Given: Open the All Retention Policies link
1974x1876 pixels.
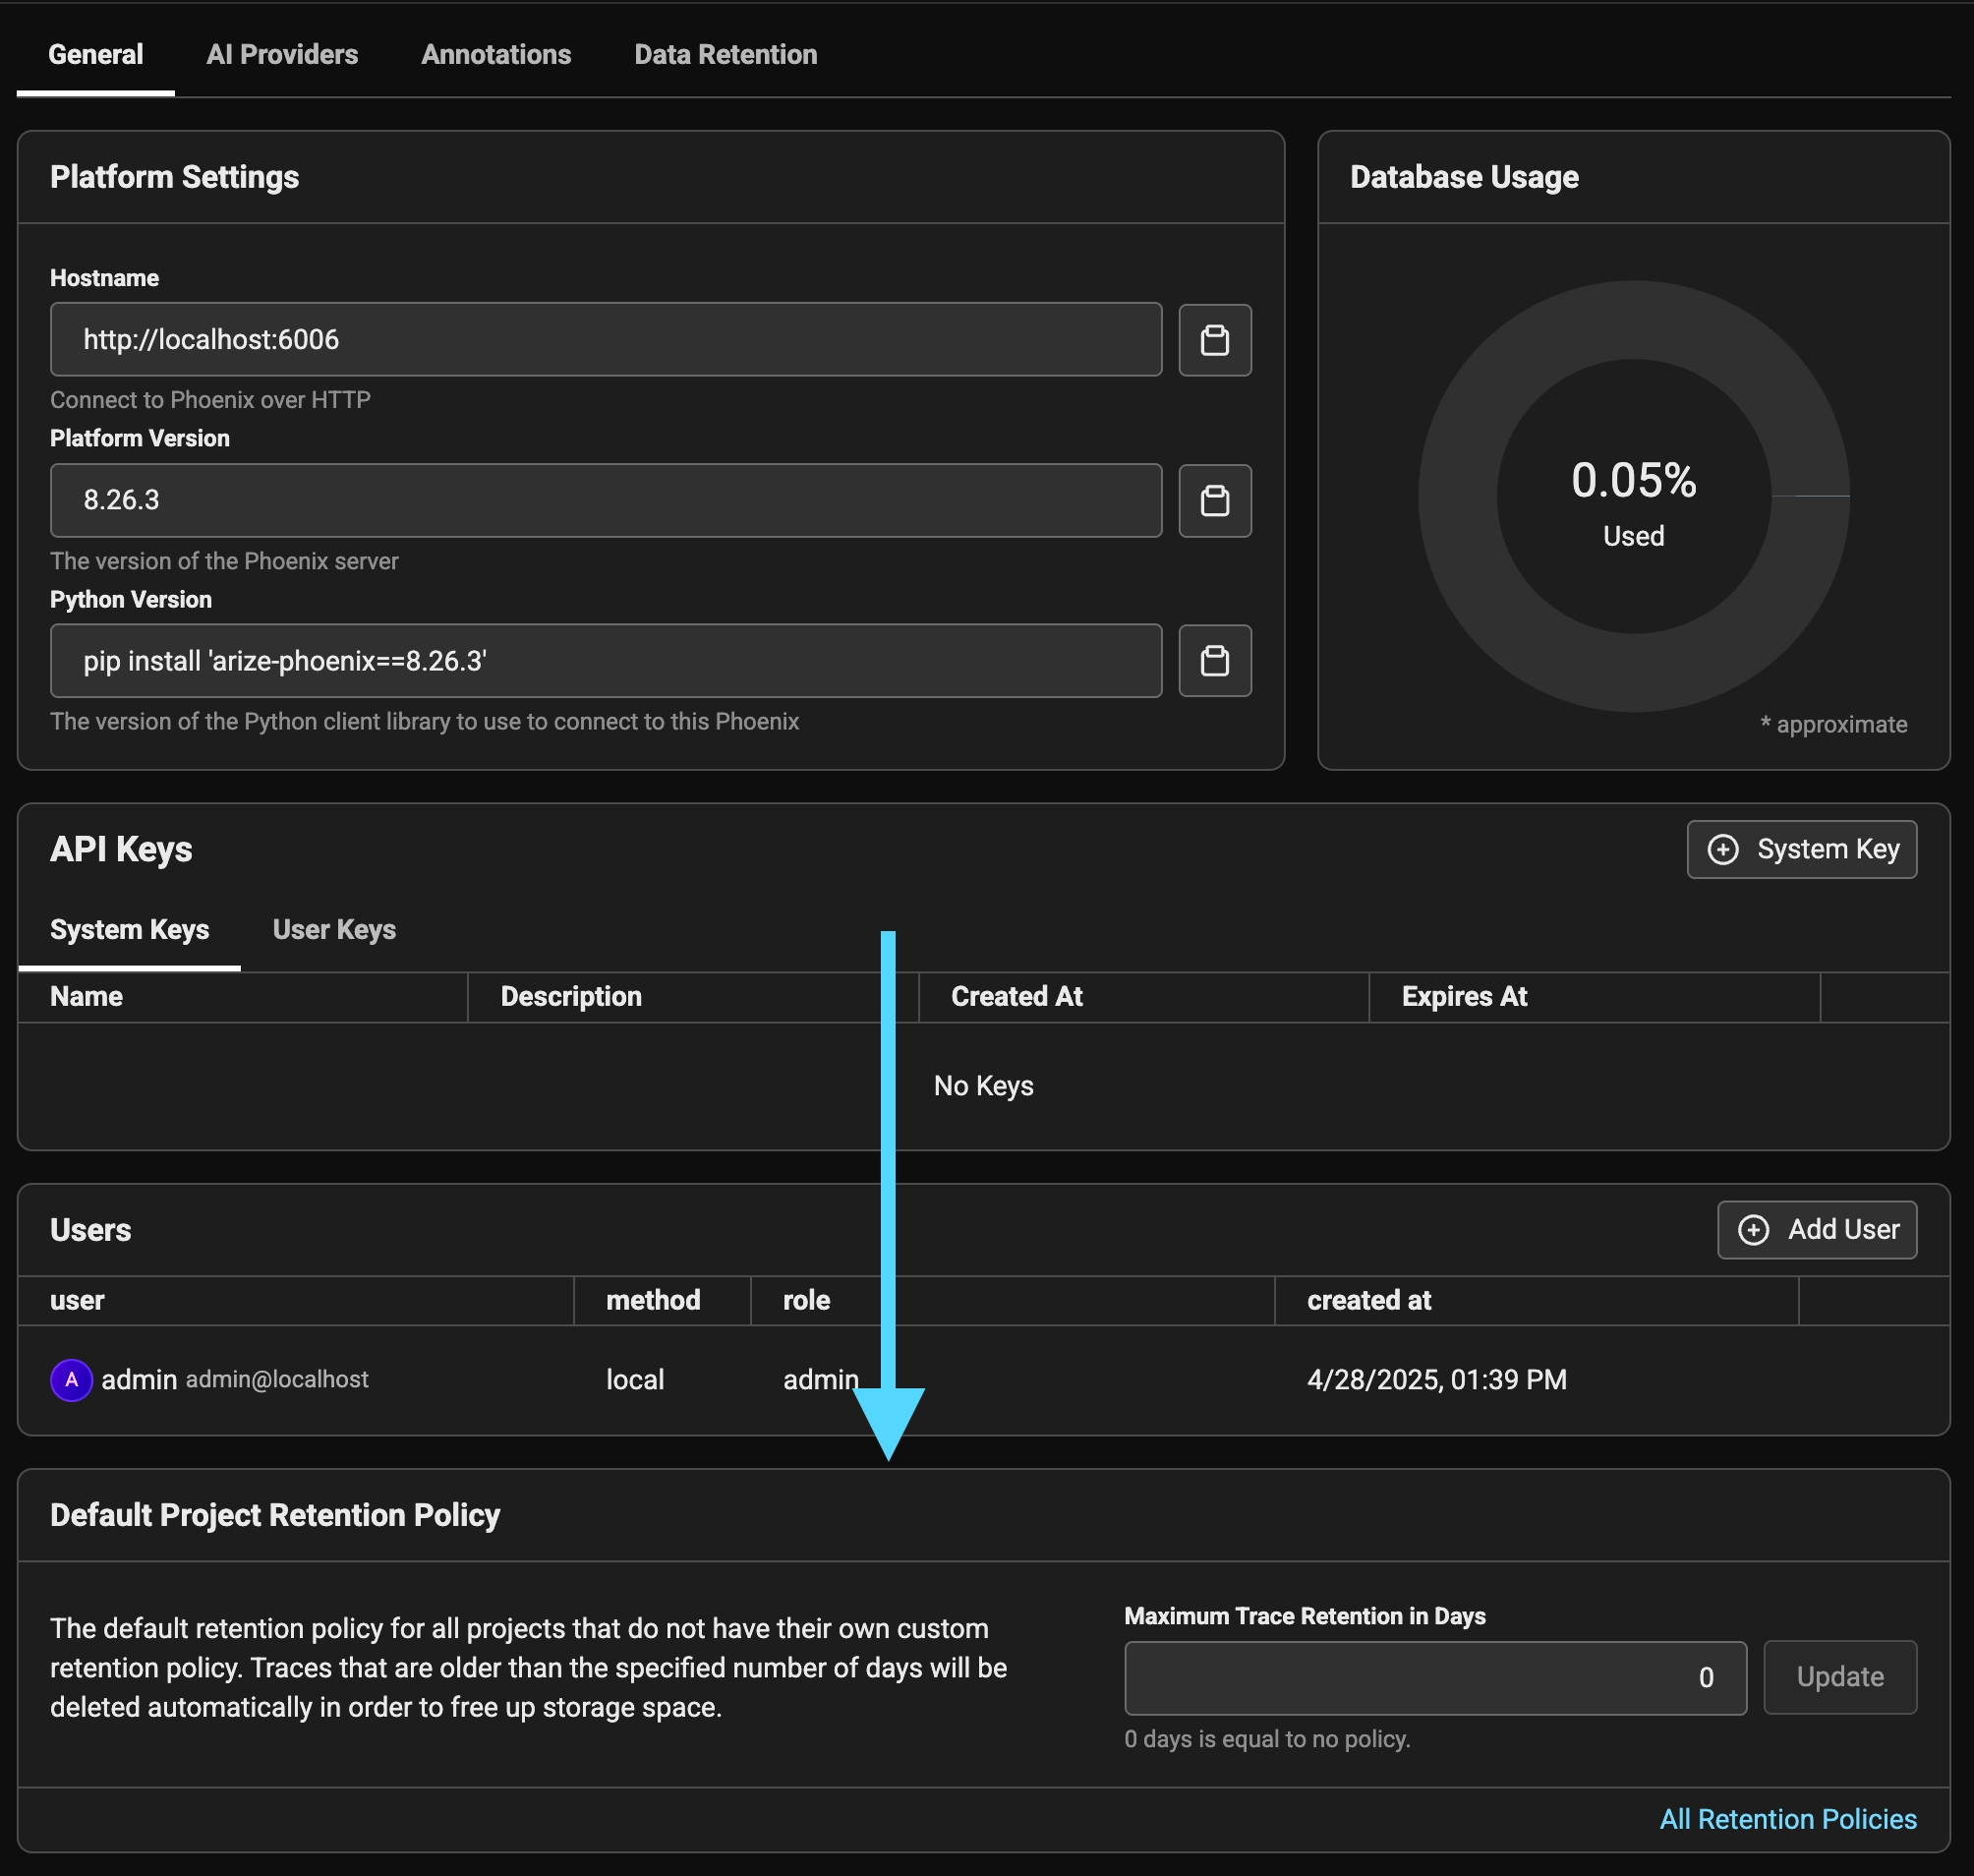Looking at the screenshot, I should click(x=1787, y=1819).
